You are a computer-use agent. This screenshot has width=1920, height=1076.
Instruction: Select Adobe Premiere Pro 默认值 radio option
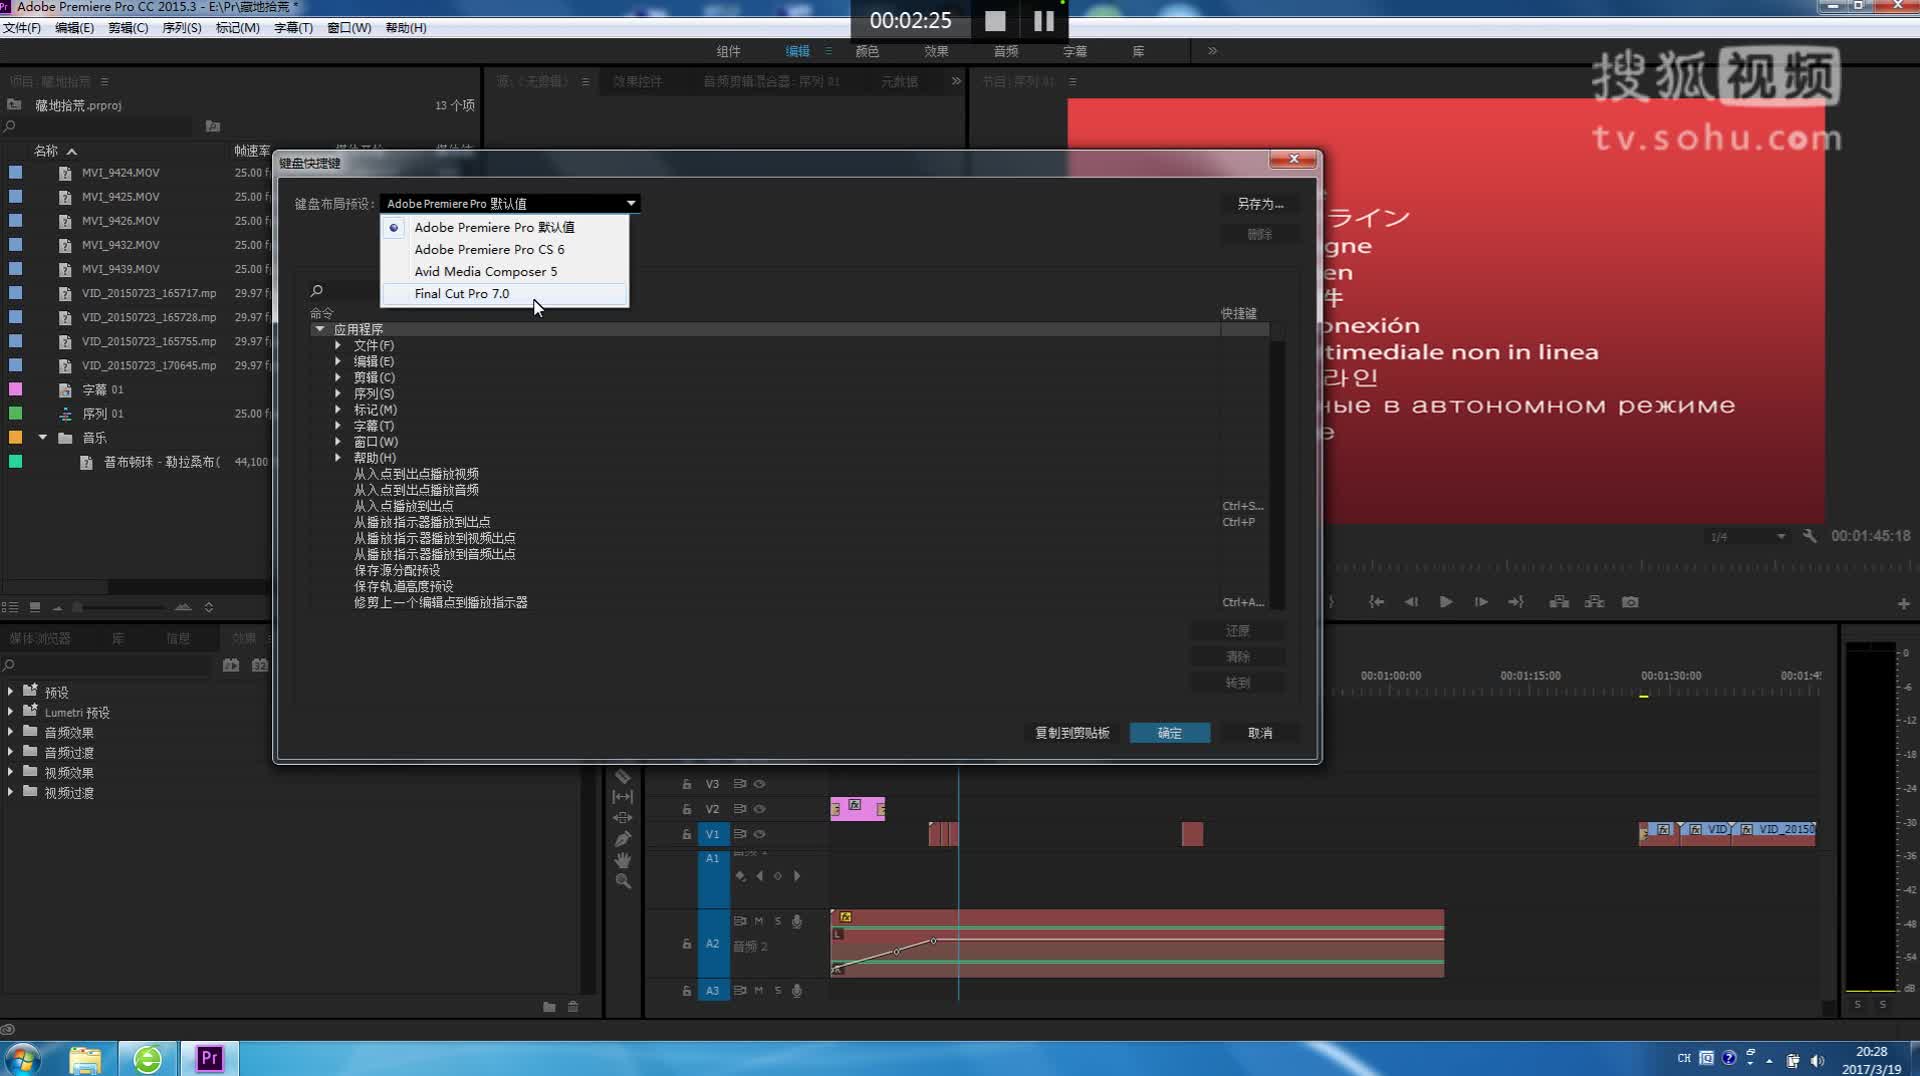[394, 228]
